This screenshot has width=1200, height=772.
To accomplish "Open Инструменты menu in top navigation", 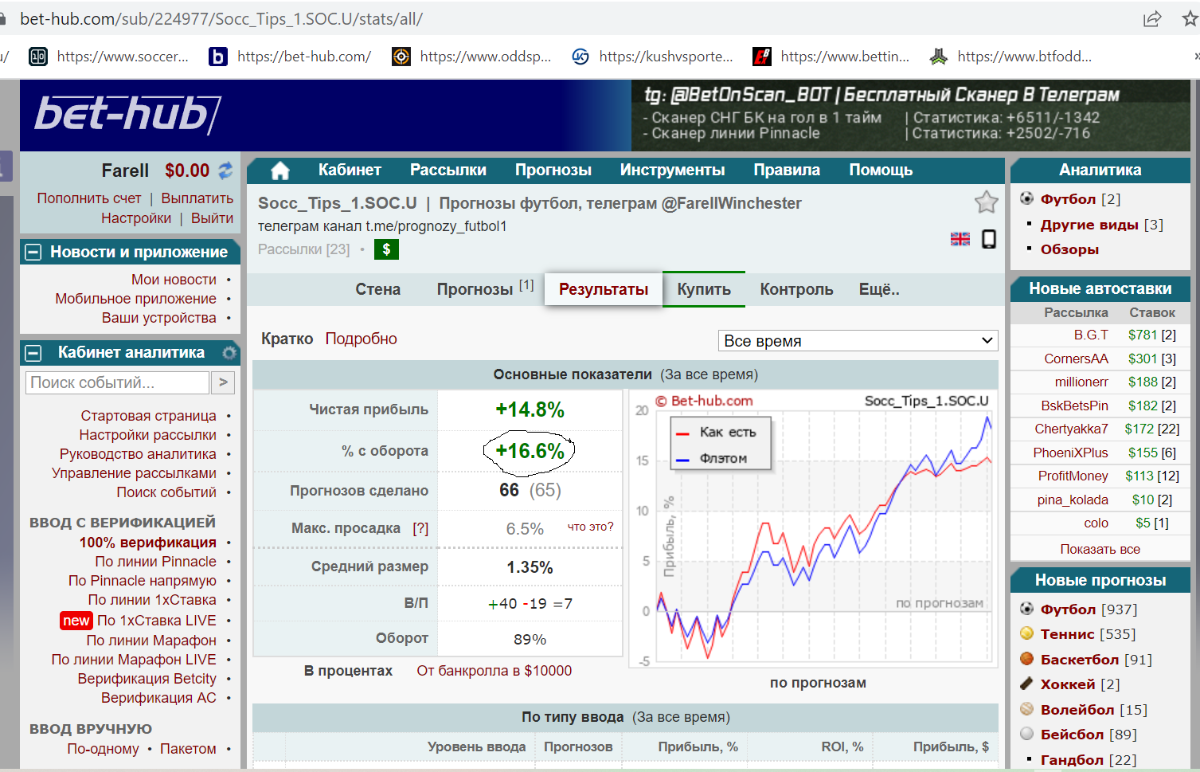I will pos(672,170).
